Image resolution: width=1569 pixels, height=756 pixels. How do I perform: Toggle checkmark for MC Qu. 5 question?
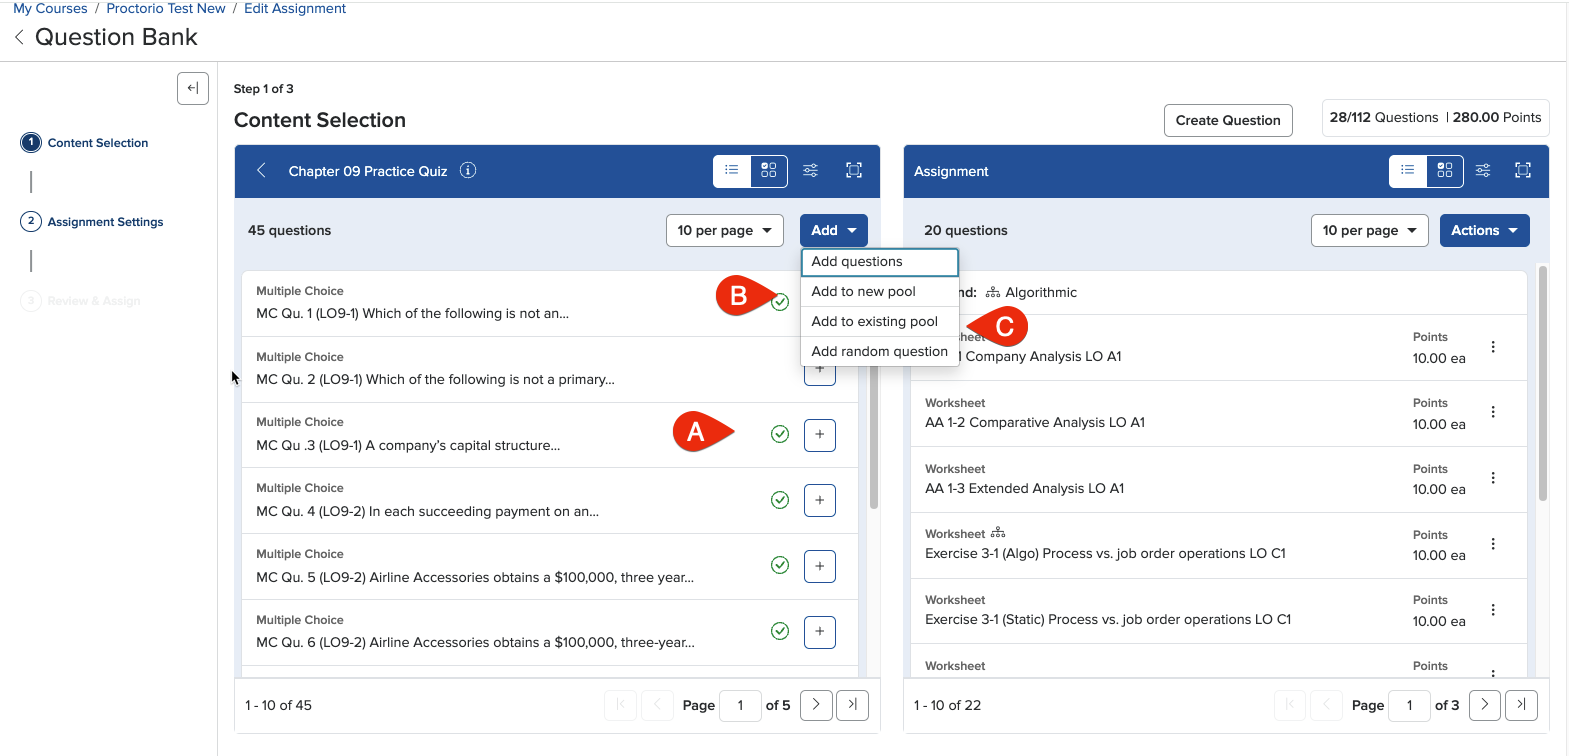tap(780, 565)
